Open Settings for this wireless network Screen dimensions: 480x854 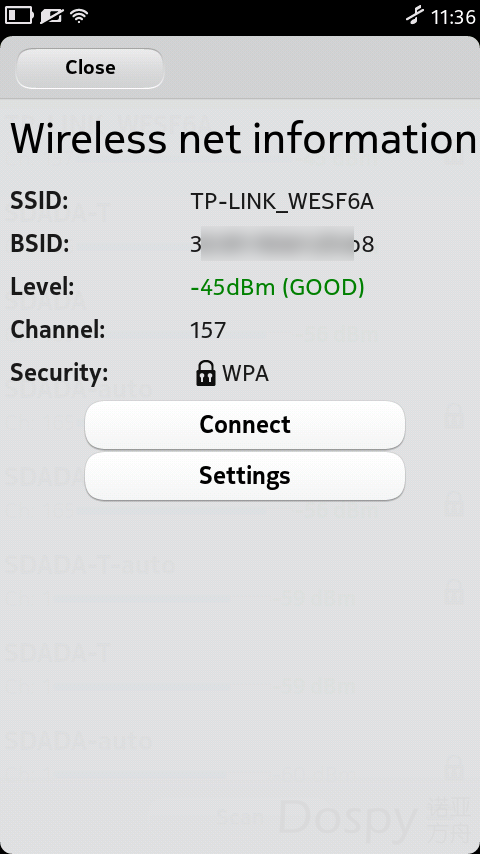pyautogui.click(x=245, y=475)
